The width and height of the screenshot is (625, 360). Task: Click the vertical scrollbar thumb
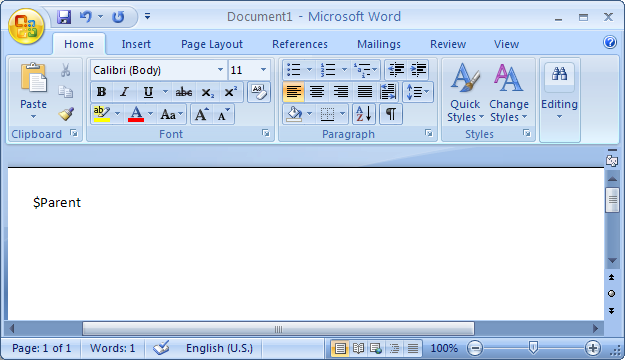point(612,199)
